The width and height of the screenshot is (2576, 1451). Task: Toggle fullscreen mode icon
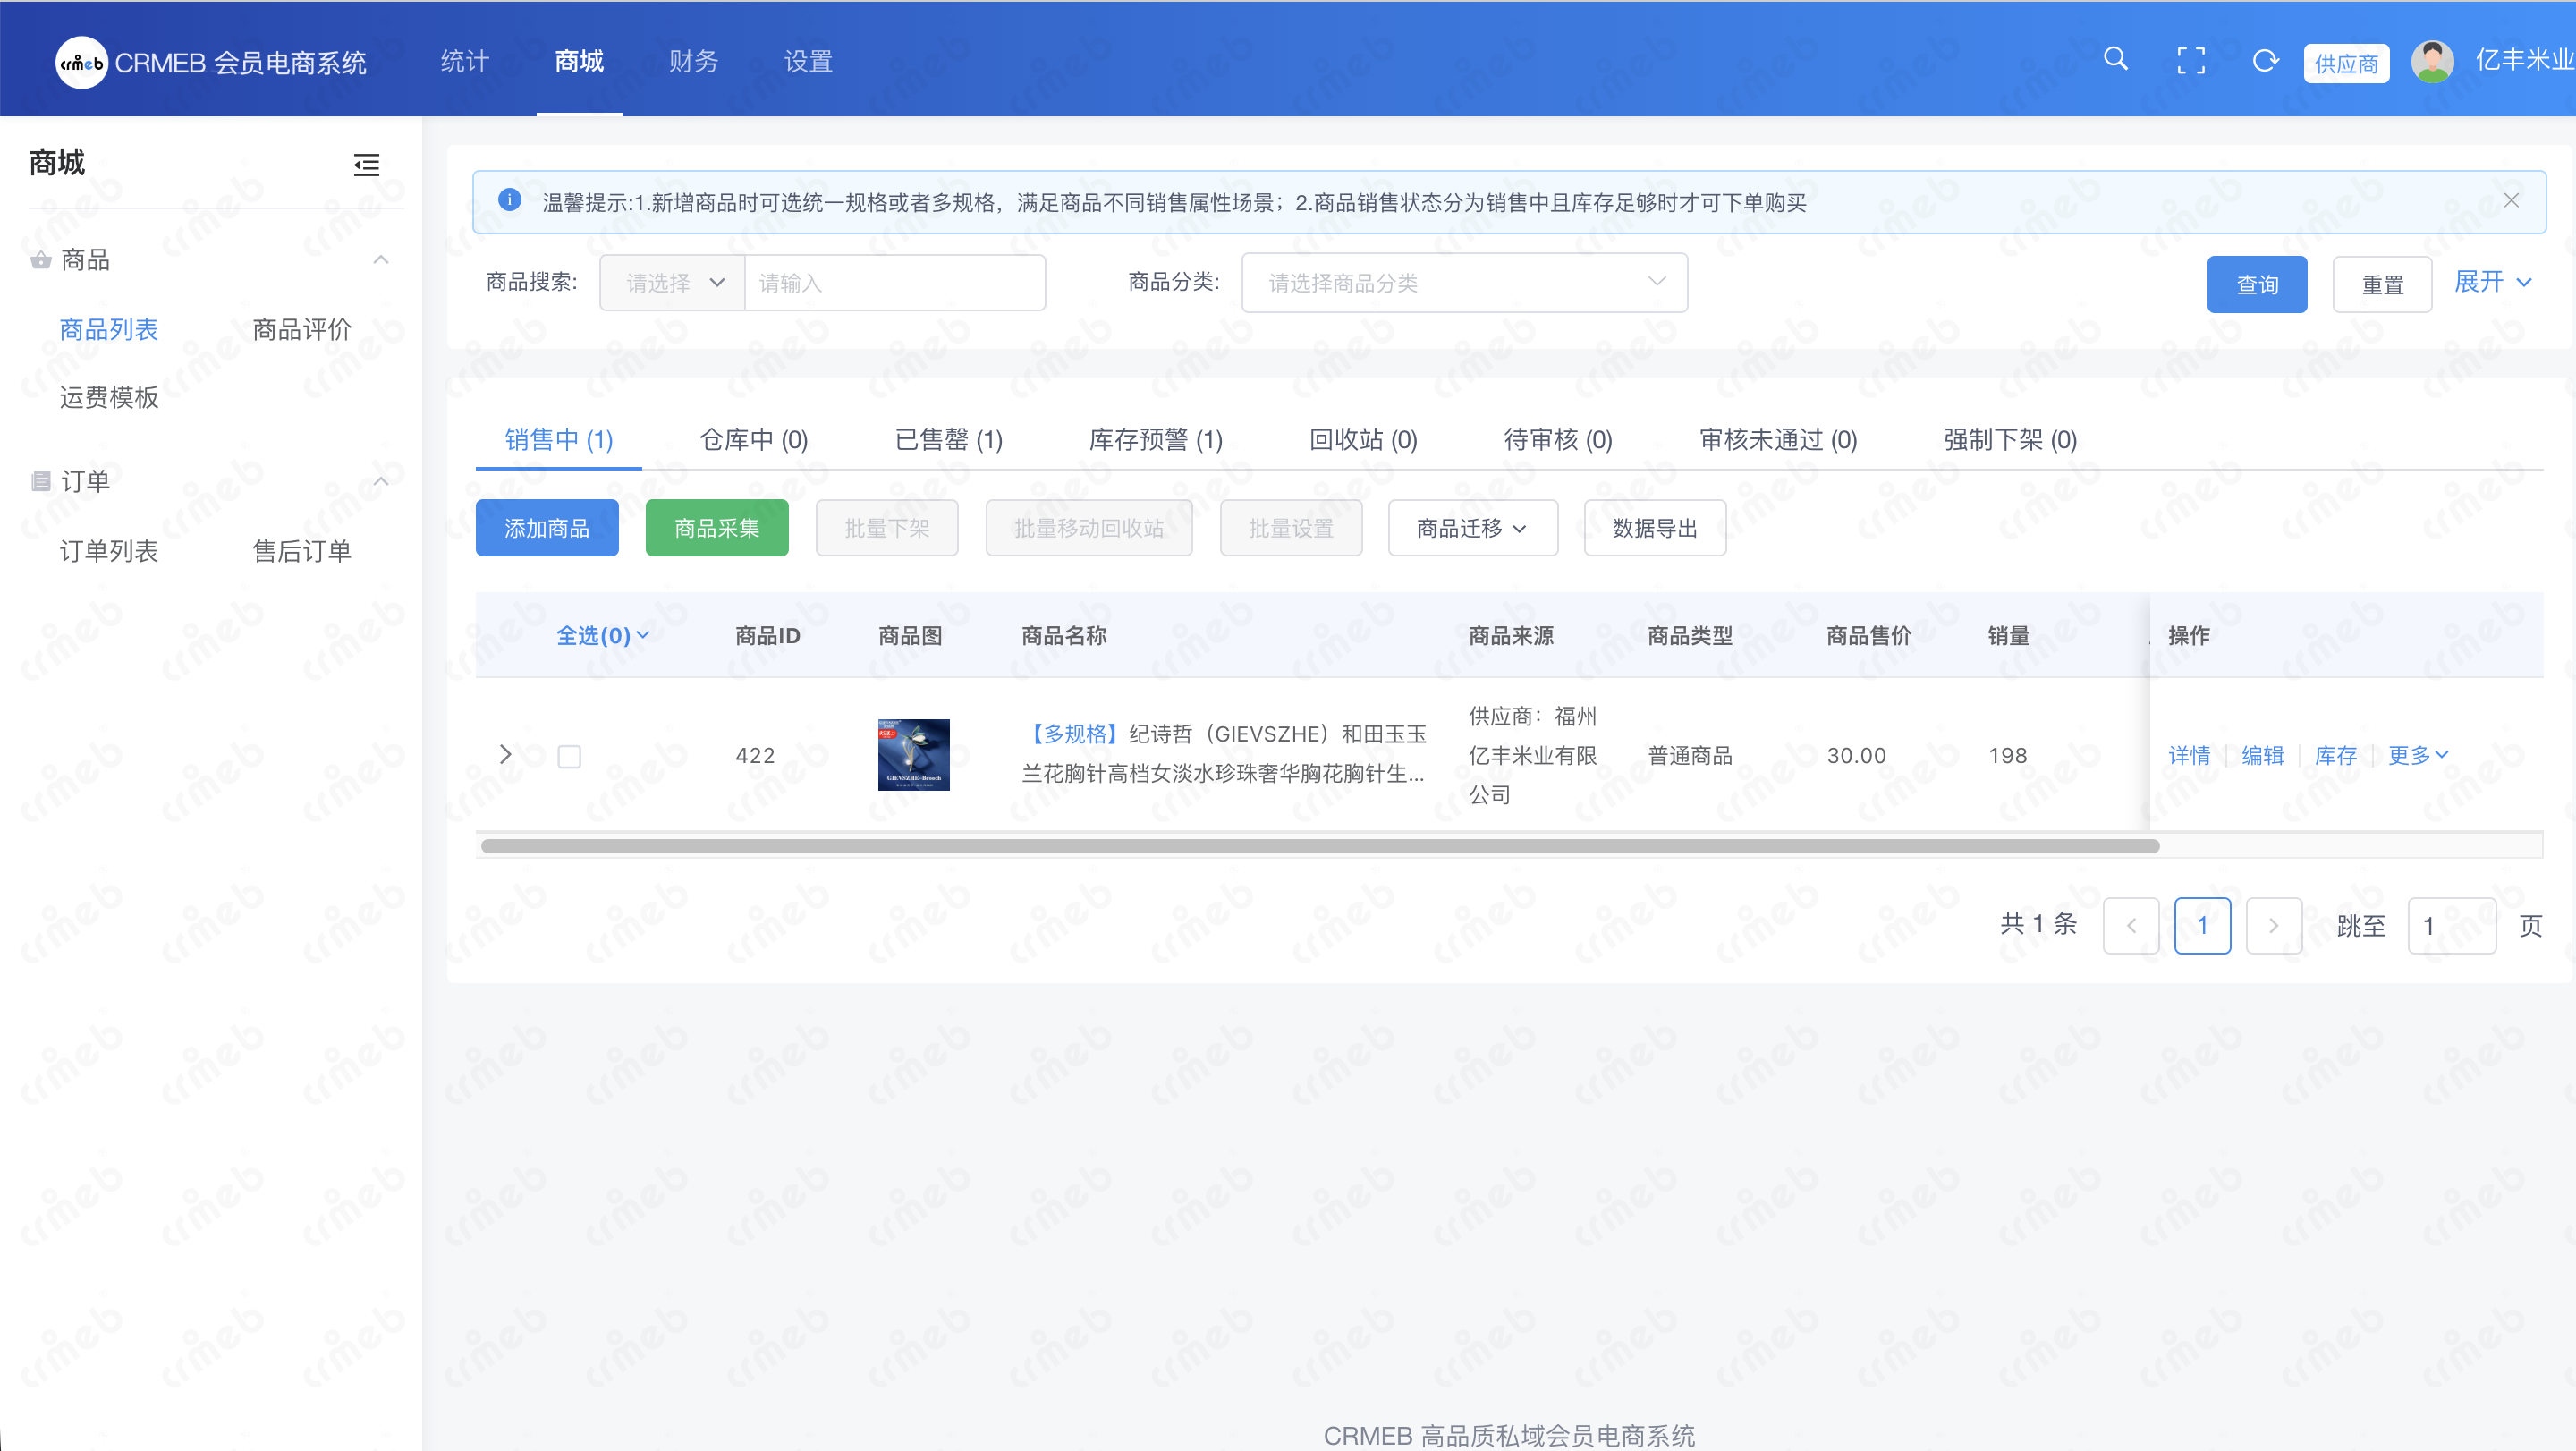(x=2191, y=61)
